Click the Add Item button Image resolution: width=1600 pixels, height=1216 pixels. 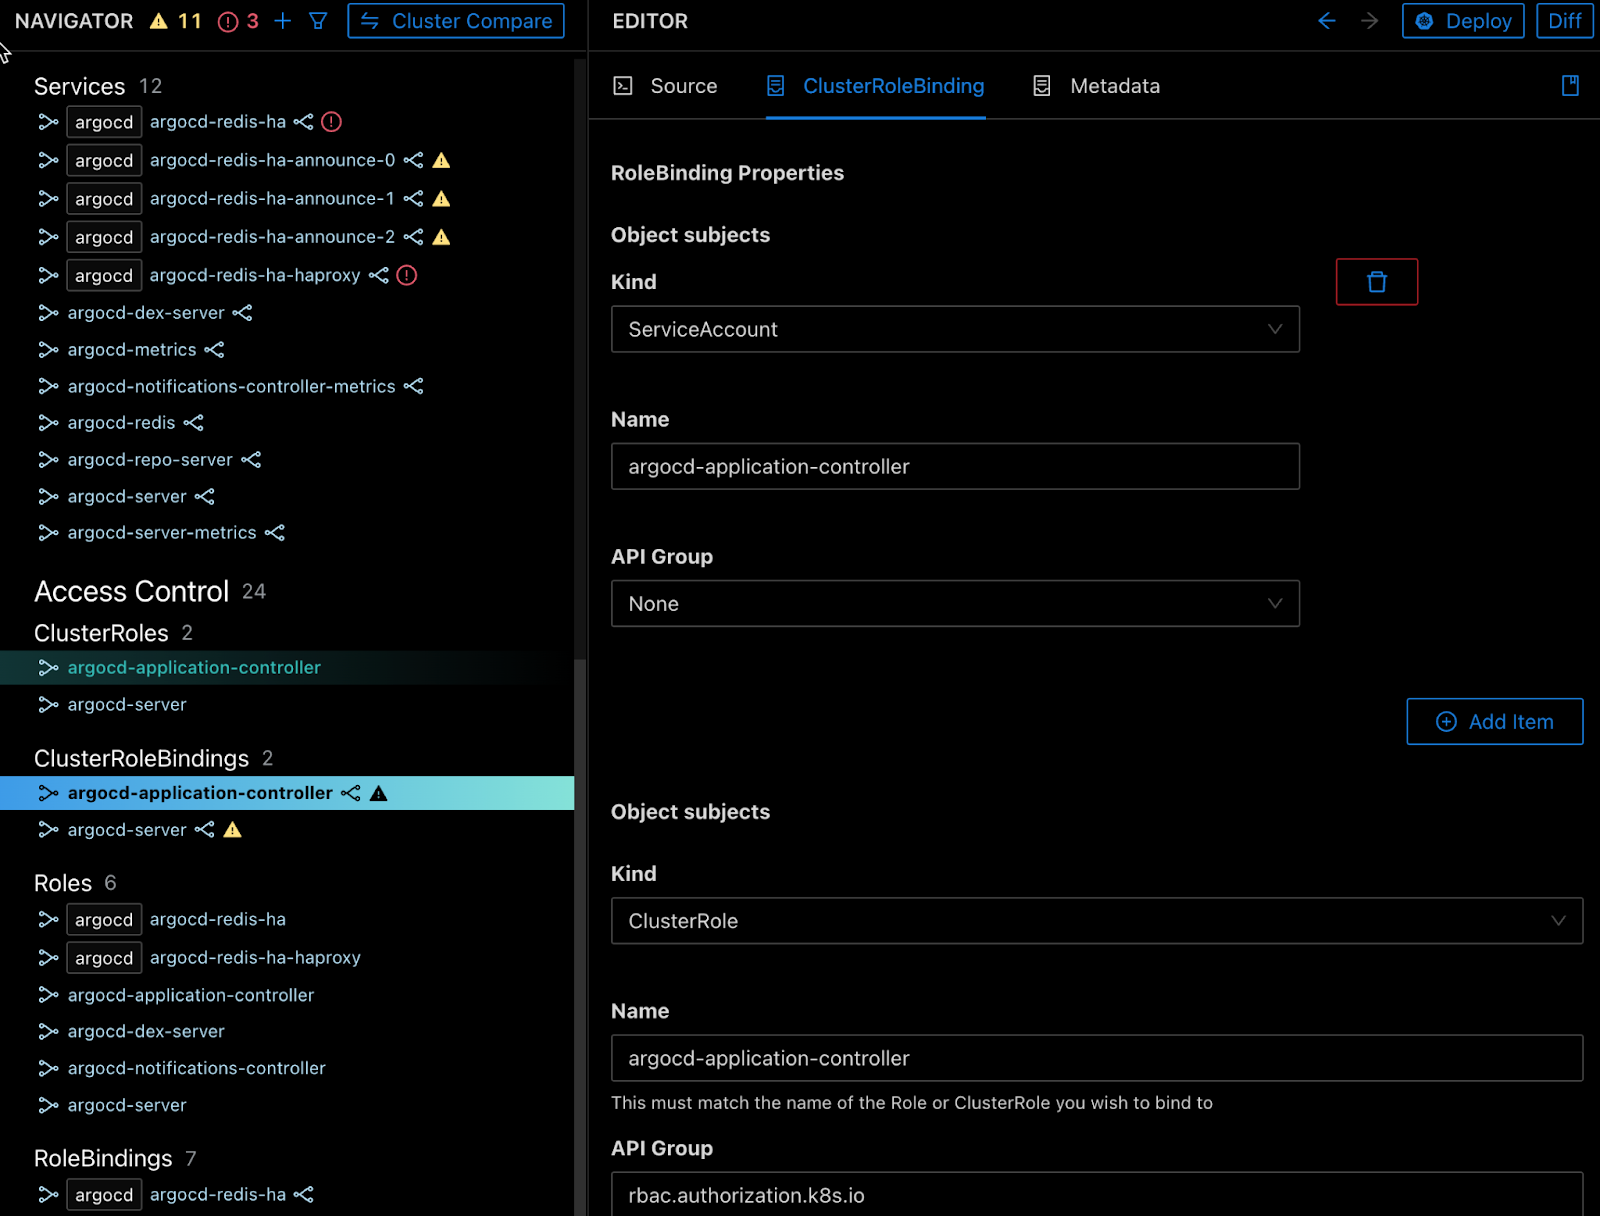(1494, 722)
